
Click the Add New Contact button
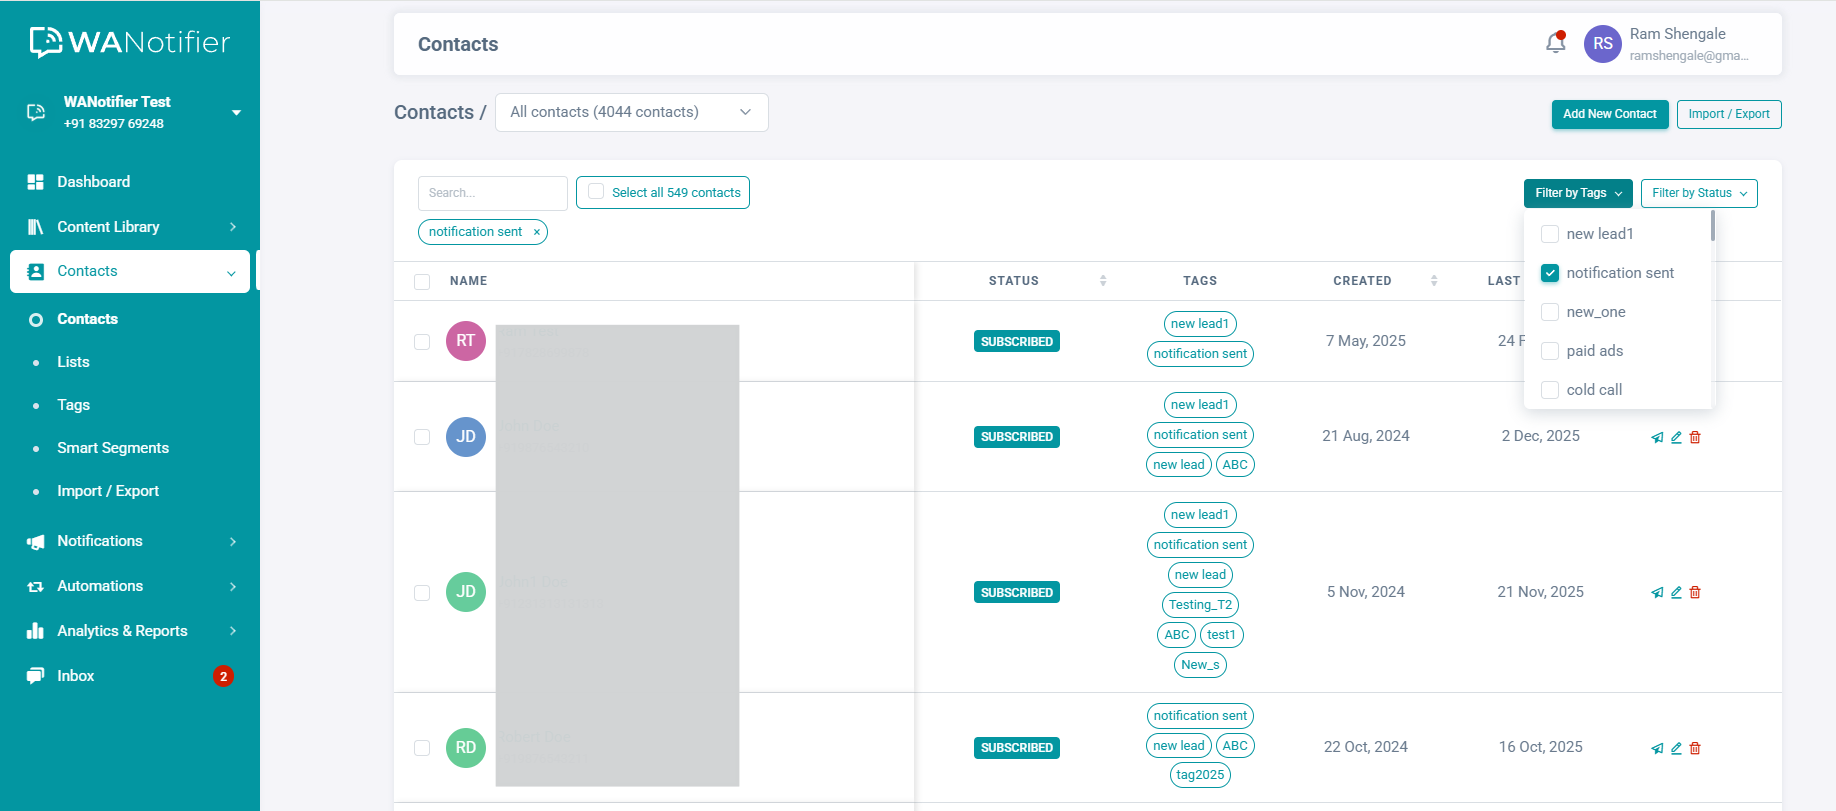(1609, 114)
